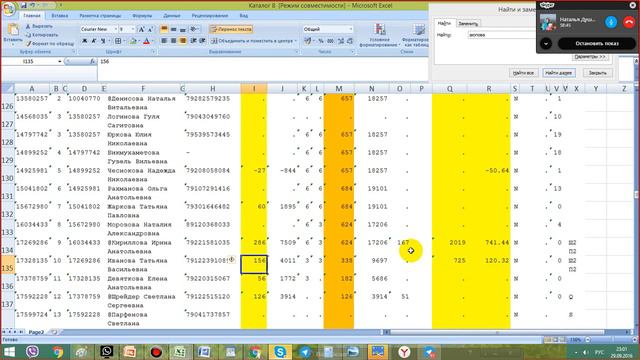Open Telegram from taskbar

click(x=305, y=352)
